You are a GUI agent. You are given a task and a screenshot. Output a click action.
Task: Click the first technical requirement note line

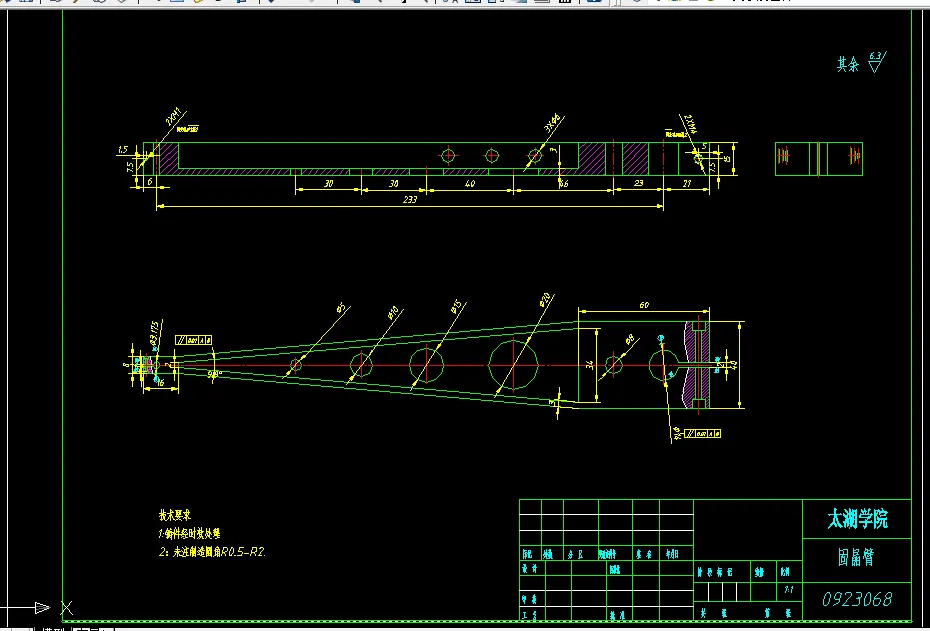(x=190, y=534)
